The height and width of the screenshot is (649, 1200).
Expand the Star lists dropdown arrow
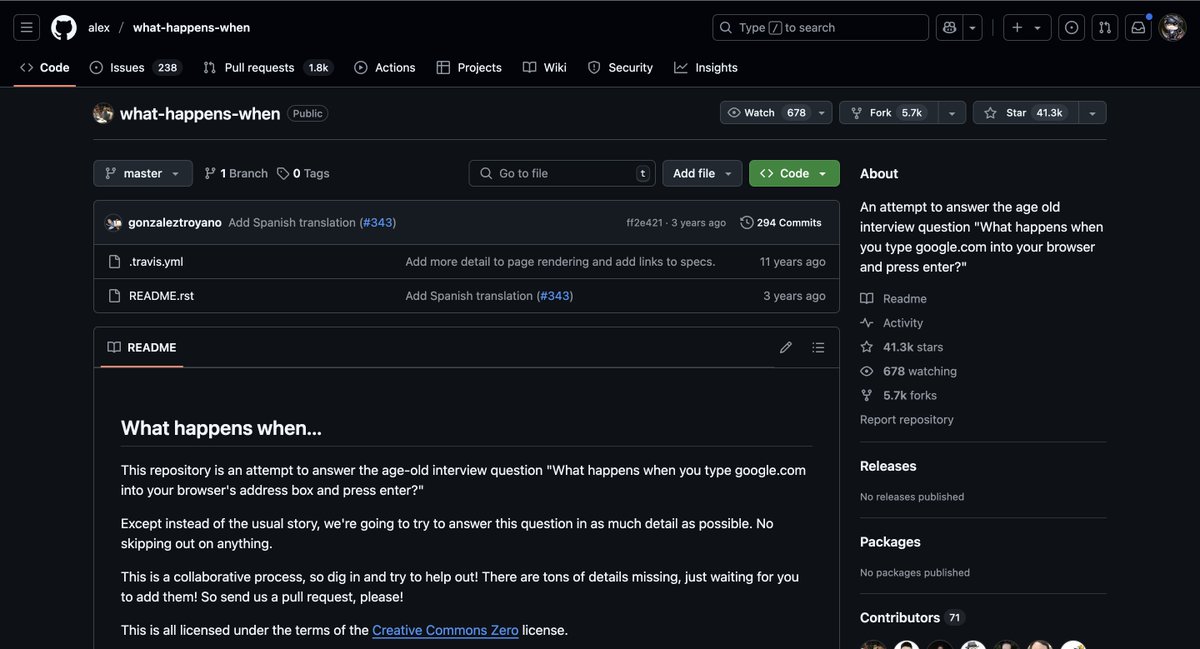pyautogui.click(x=1092, y=113)
